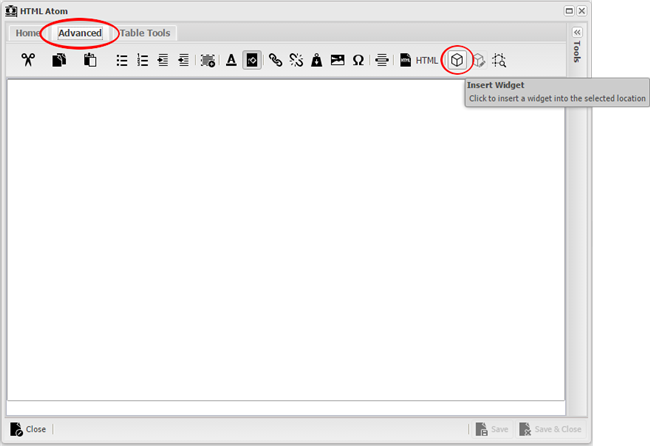Click the Close button at bottom left
Screen dimensions: 650x446
[28, 429]
